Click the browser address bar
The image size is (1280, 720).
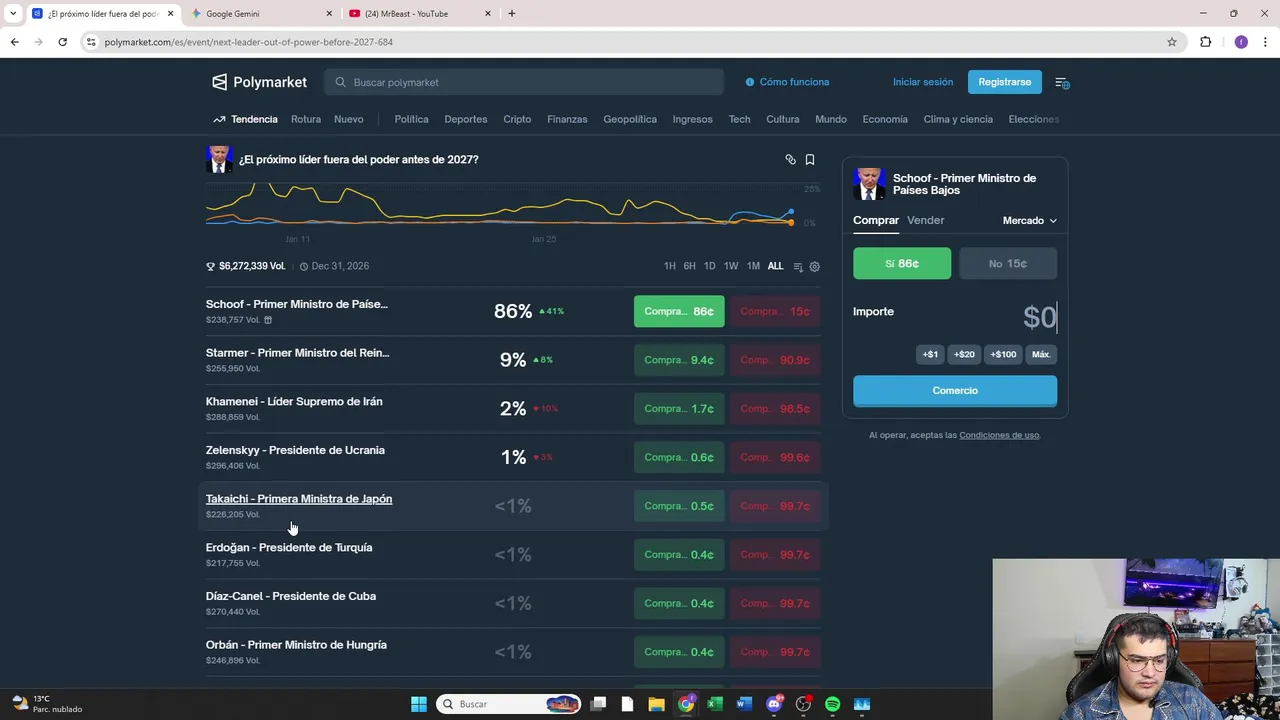click(630, 42)
